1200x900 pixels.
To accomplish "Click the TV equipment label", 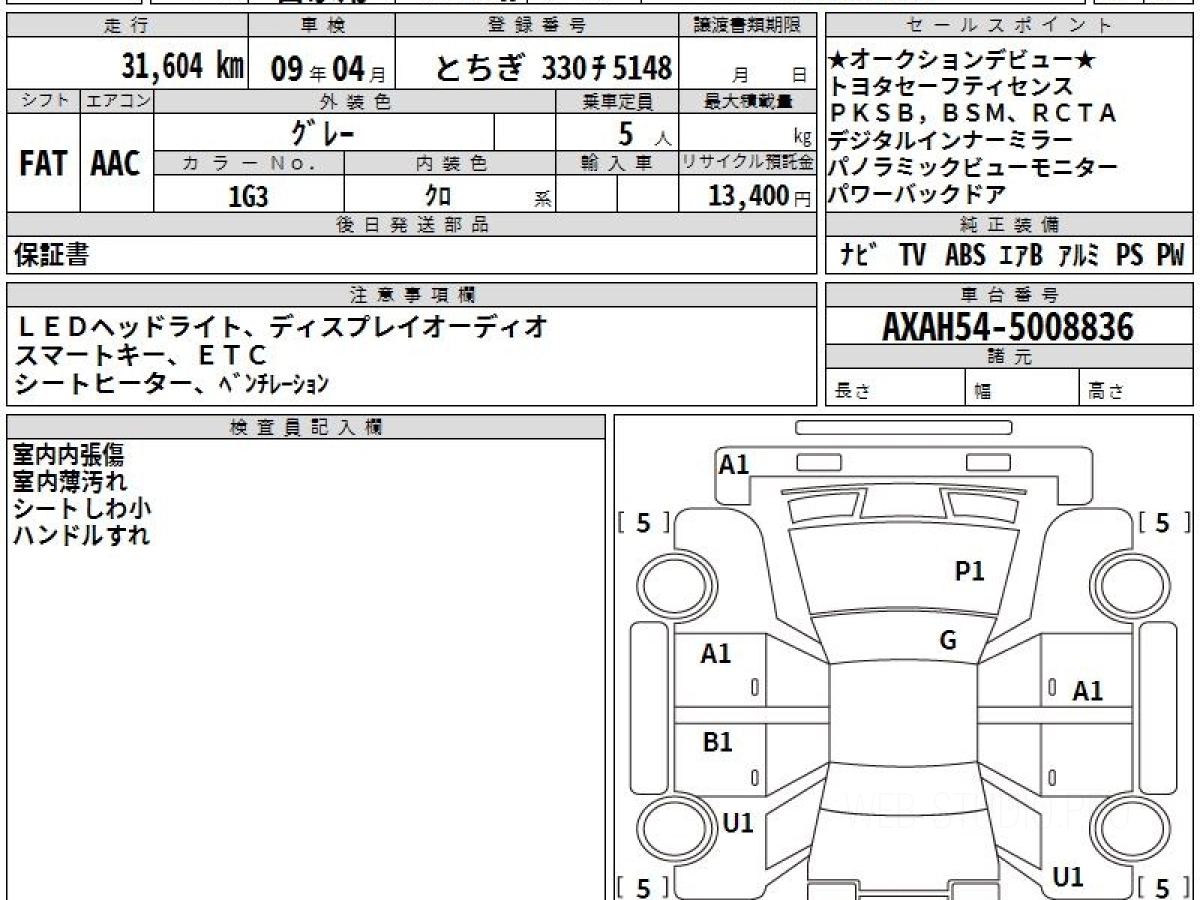I will [912, 255].
